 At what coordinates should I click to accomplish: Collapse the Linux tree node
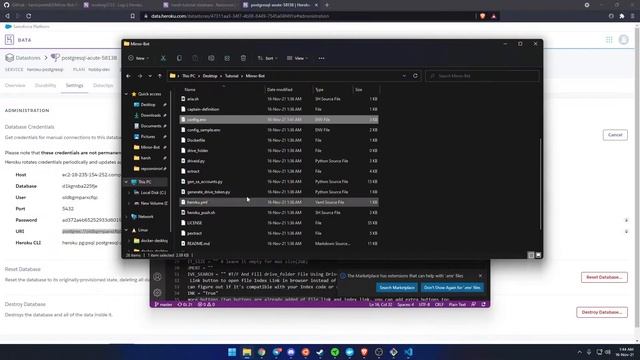click(x=126, y=230)
